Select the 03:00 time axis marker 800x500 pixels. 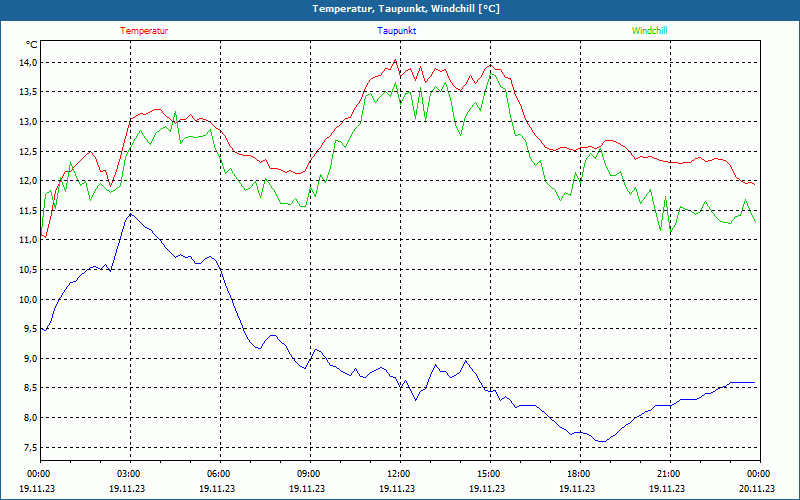pos(129,474)
